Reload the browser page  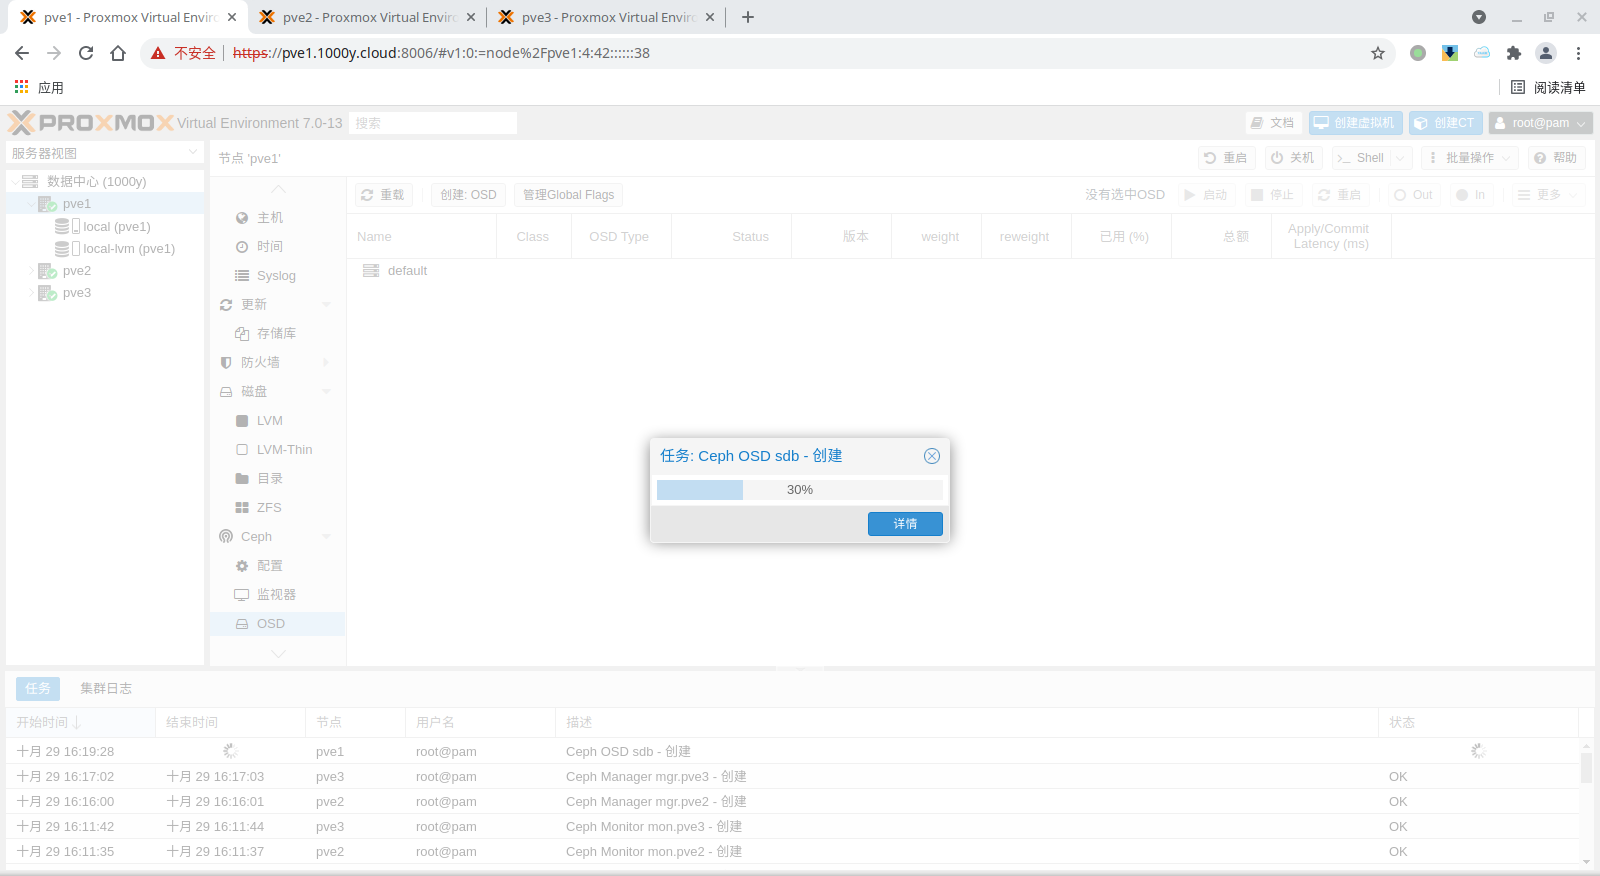pyautogui.click(x=86, y=53)
